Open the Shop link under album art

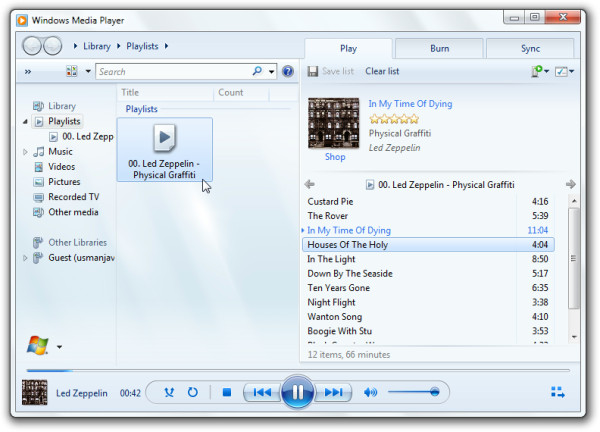point(335,156)
